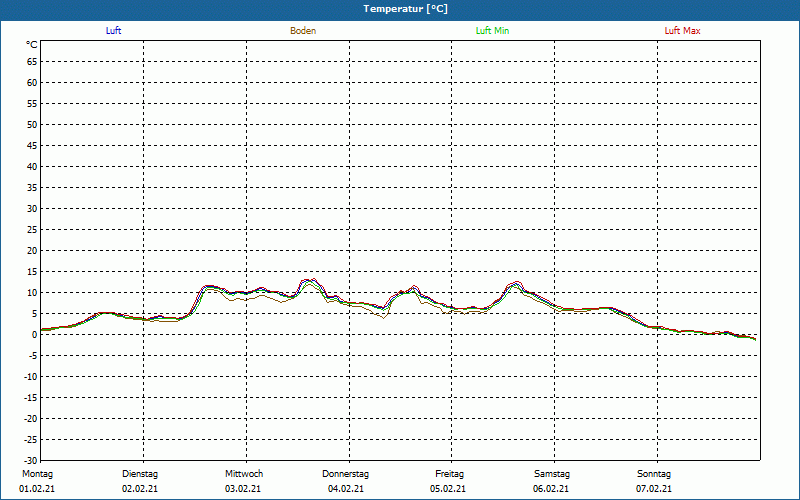Click the date 05.02.21
This screenshot has height=500, width=800.
[448, 489]
